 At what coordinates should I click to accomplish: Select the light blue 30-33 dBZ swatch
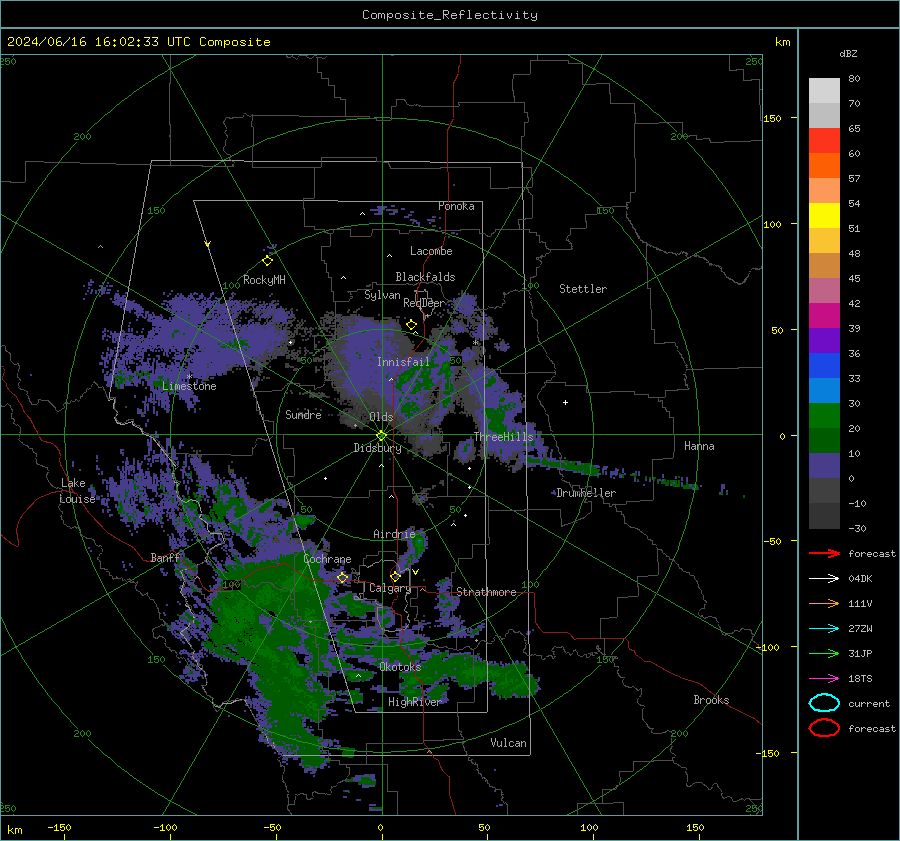[x=824, y=391]
